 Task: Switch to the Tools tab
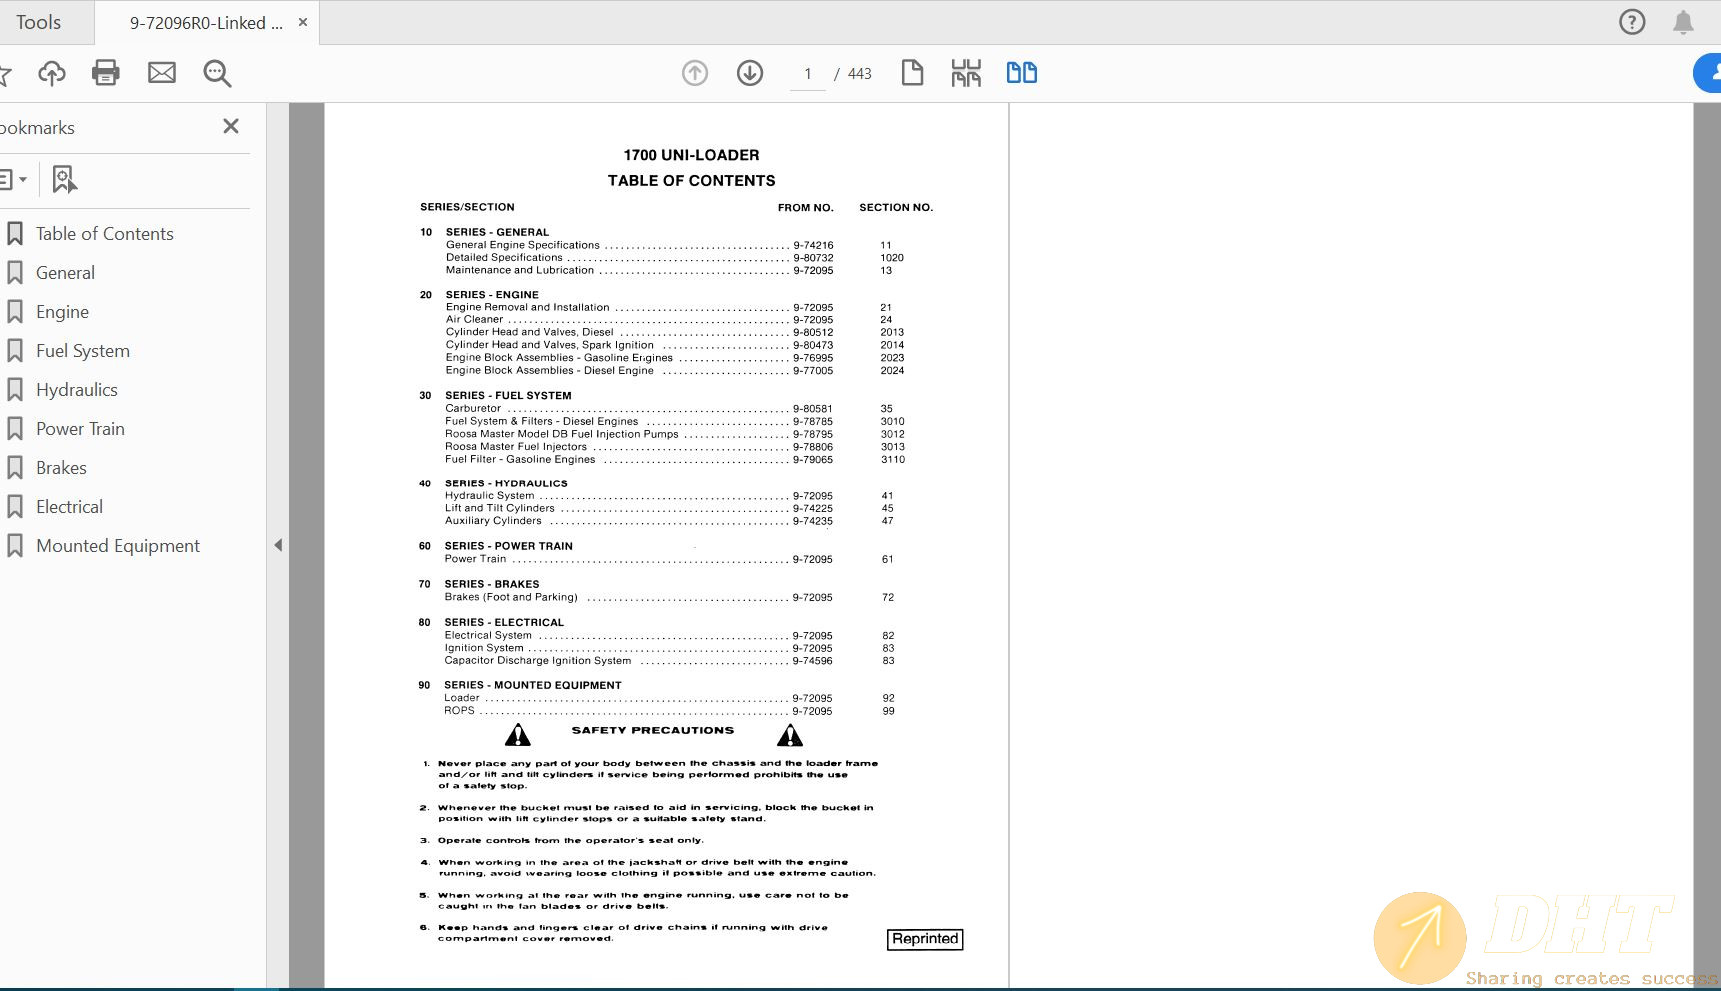click(39, 22)
